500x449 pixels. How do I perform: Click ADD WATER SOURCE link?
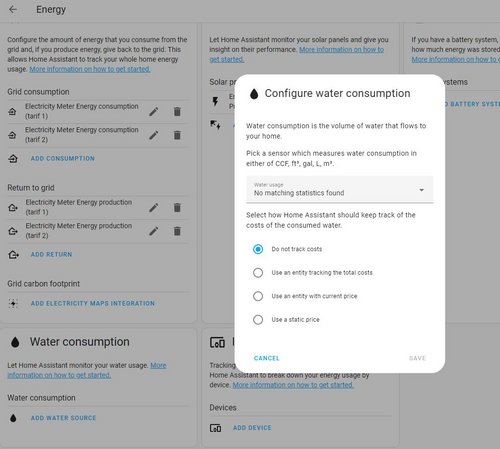[63, 418]
